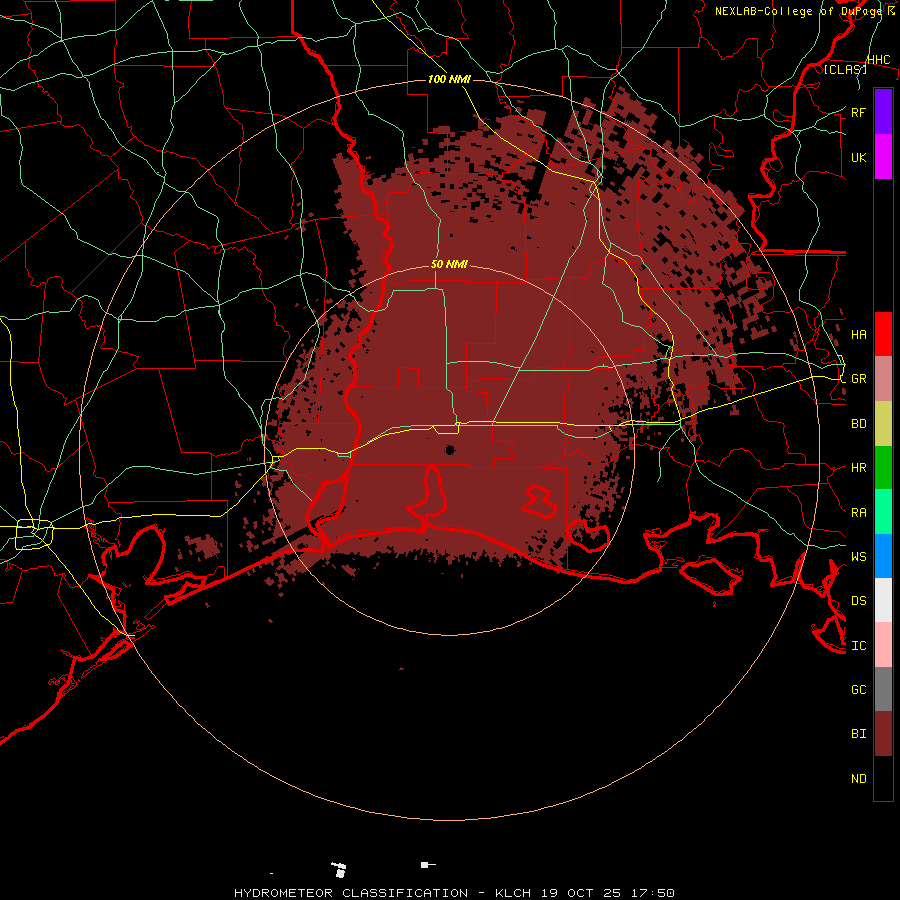
Task: Click the ND legend label
Action: pos(859,779)
